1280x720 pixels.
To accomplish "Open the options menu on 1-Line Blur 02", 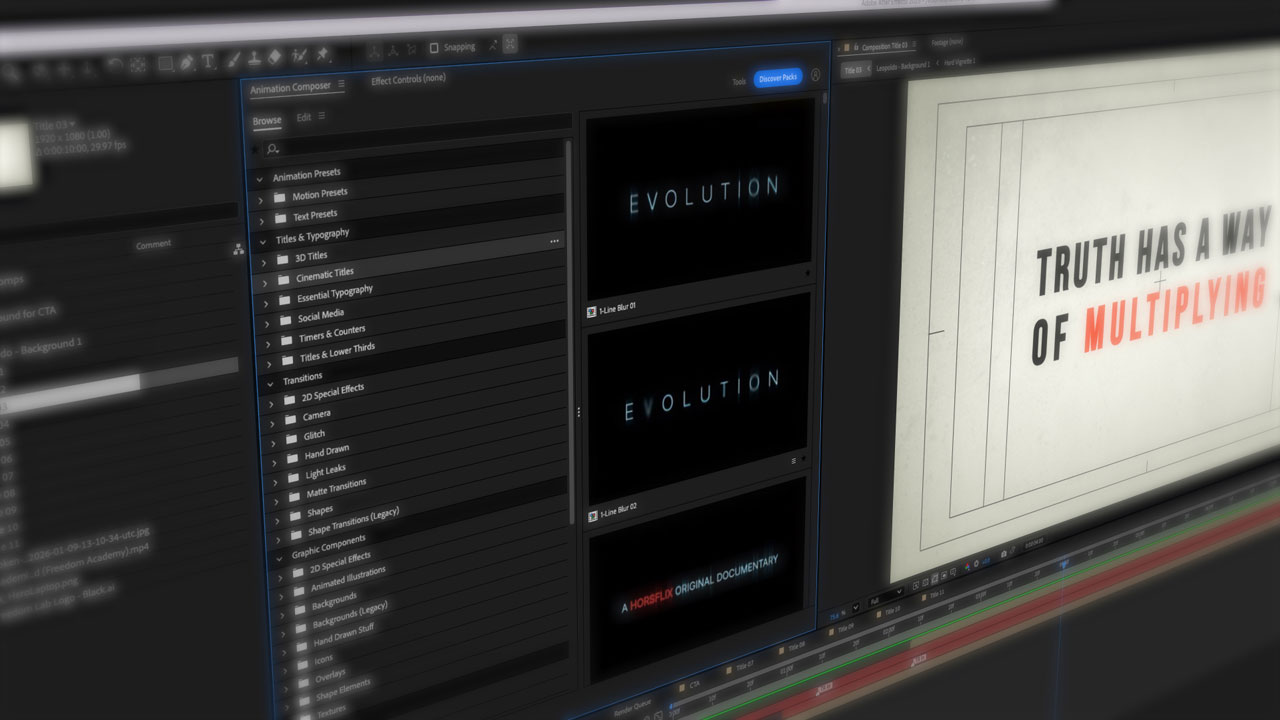I will click(794, 460).
